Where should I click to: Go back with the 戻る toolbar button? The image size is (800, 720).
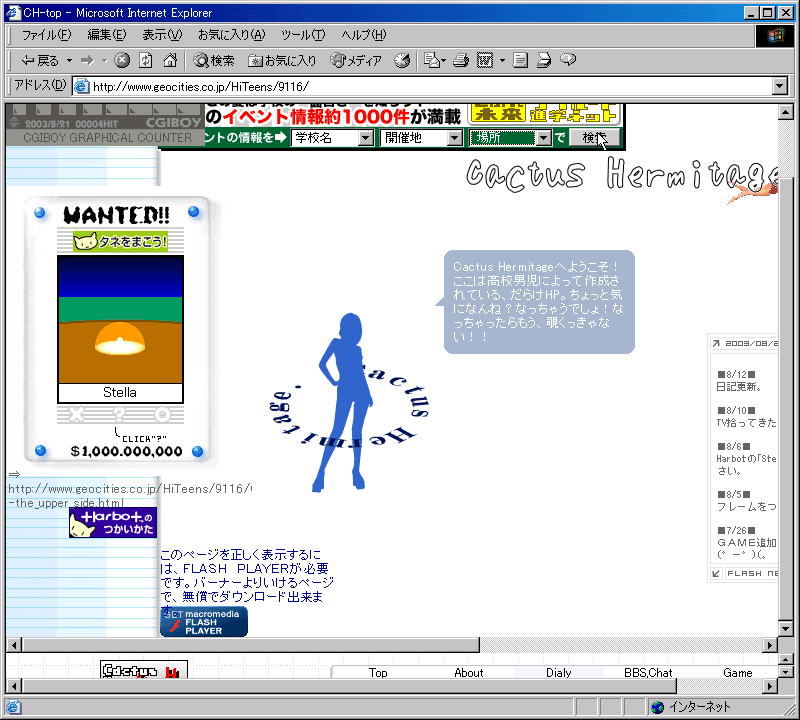coord(40,61)
